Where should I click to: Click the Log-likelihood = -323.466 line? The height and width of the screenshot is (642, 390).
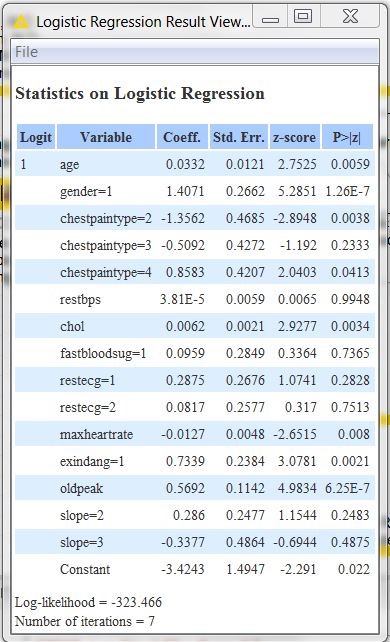point(88,602)
